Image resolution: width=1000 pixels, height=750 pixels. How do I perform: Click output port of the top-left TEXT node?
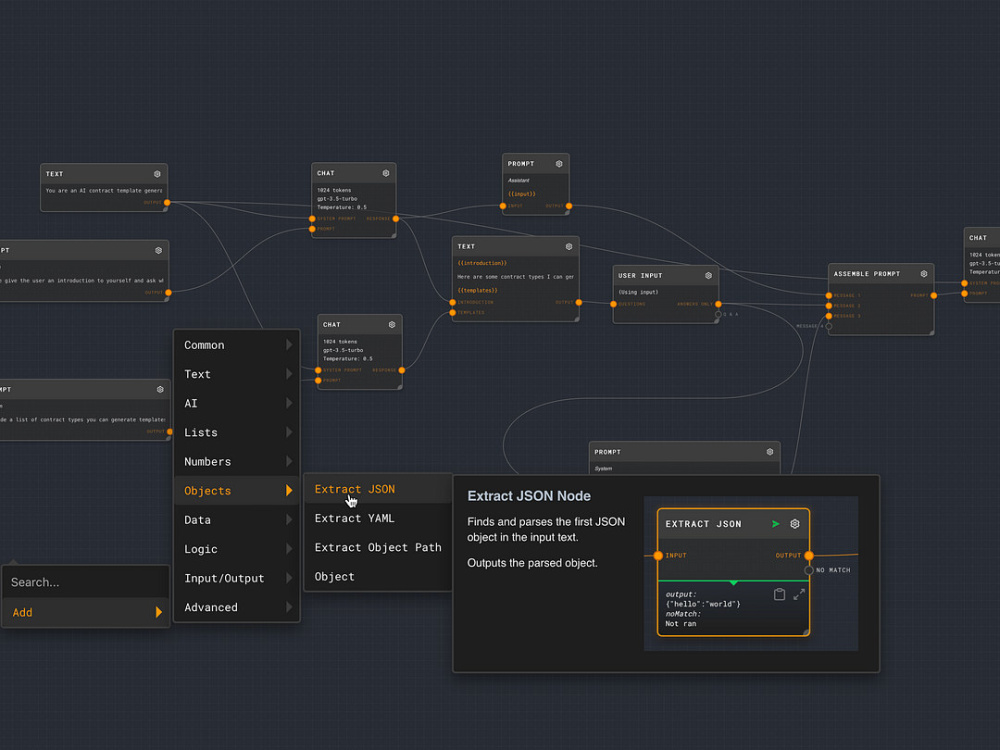click(x=167, y=203)
